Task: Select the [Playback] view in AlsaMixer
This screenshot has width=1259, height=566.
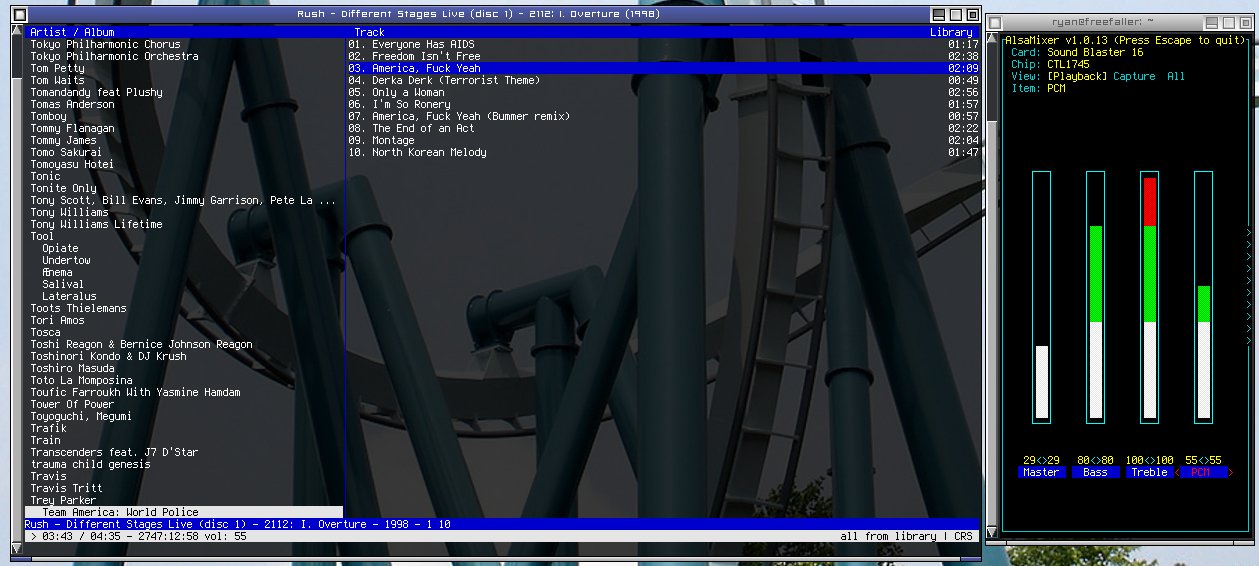Action: pyautogui.click(x=1077, y=76)
